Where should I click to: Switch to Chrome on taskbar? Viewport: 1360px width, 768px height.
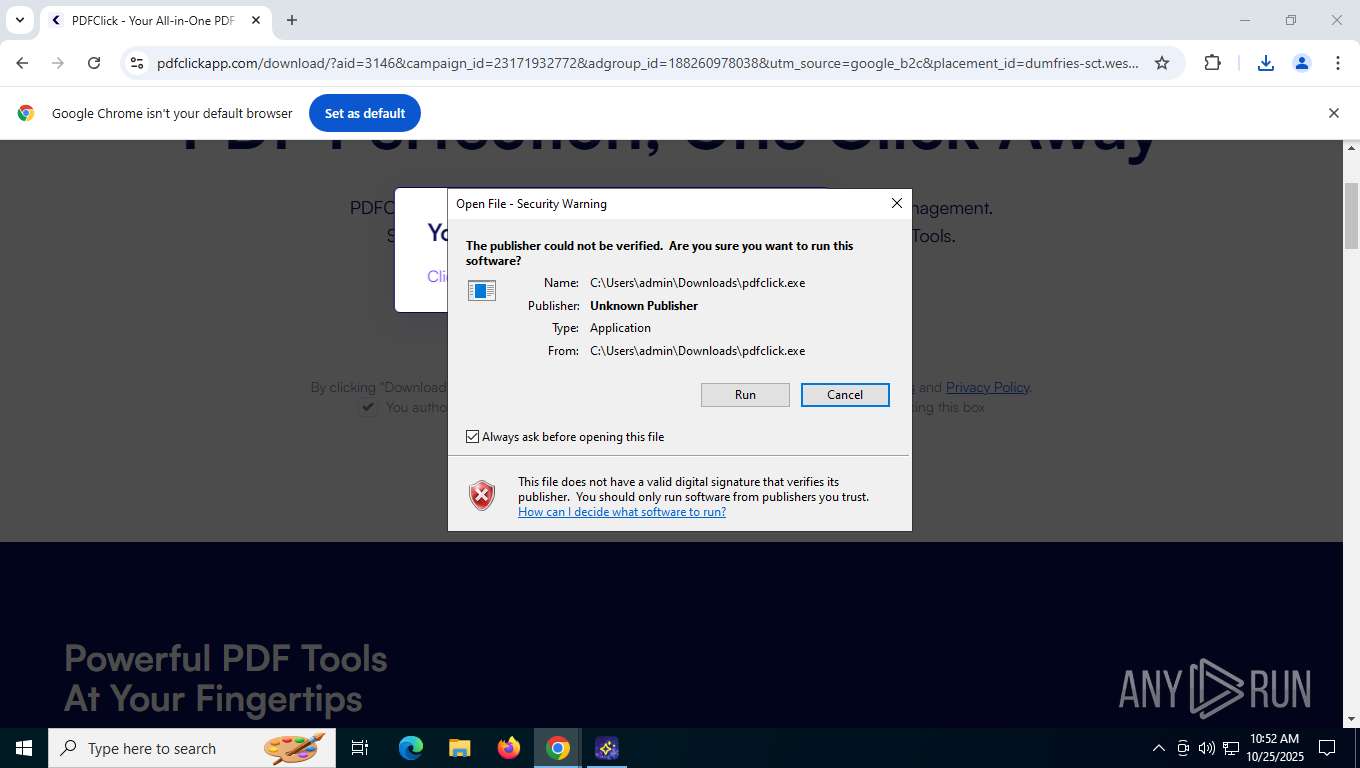click(558, 748)
